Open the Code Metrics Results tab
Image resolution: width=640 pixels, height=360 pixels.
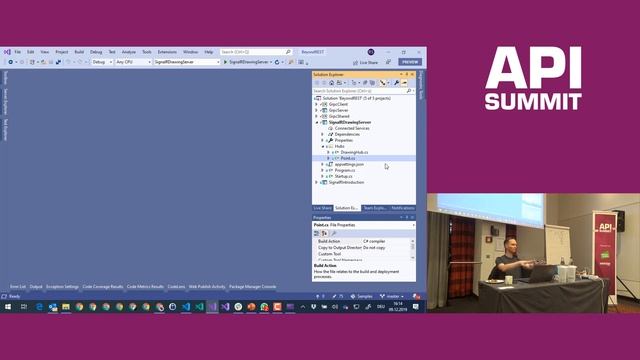145,287
